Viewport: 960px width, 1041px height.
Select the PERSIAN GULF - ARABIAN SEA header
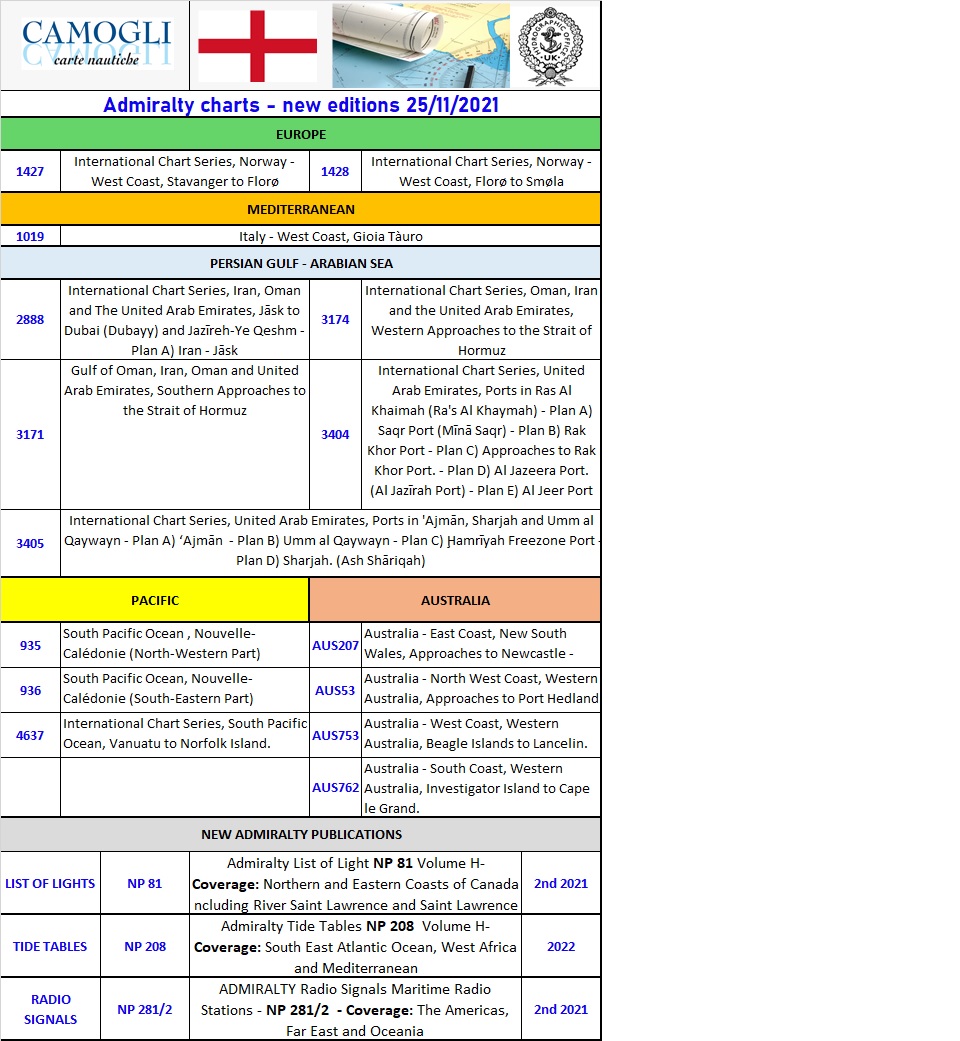tap(301, 263)
